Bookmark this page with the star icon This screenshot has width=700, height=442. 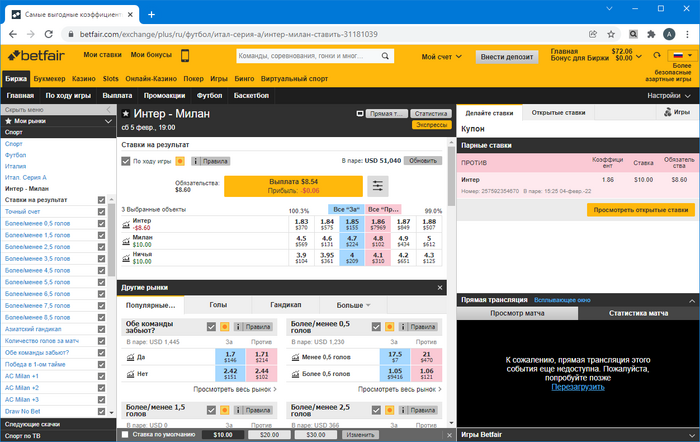click(611, 34)
